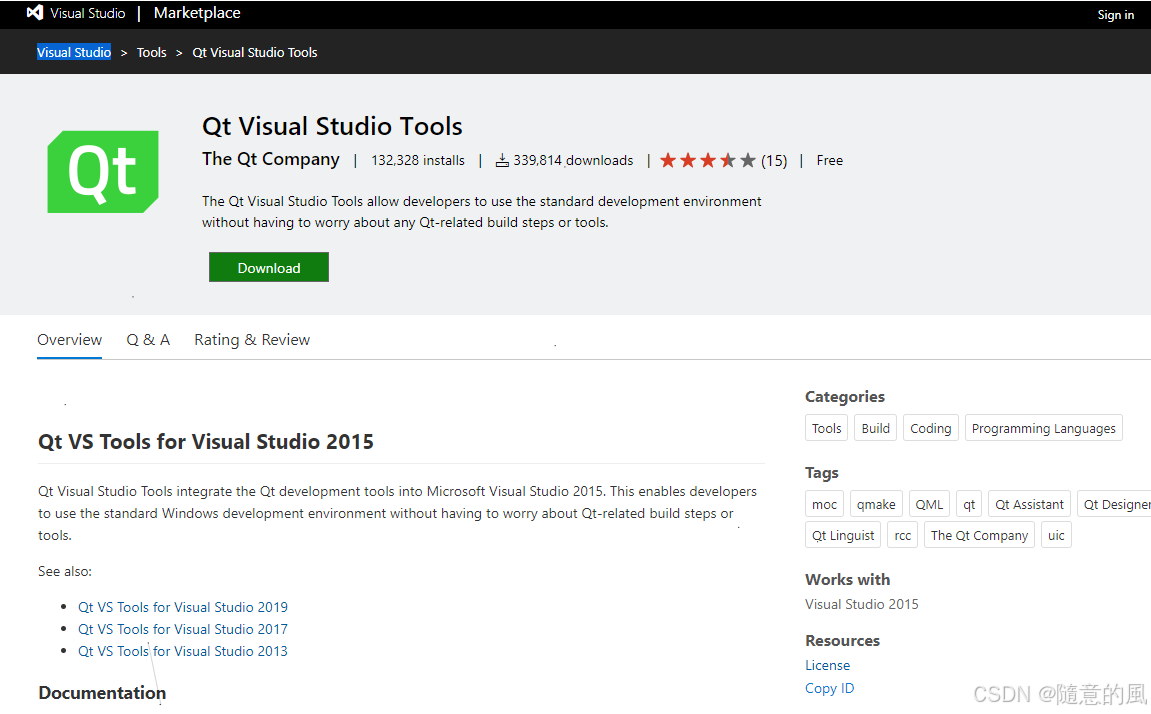
Task: Click the Resources heading
Action: pyautogui.click(x=842, y=641)
